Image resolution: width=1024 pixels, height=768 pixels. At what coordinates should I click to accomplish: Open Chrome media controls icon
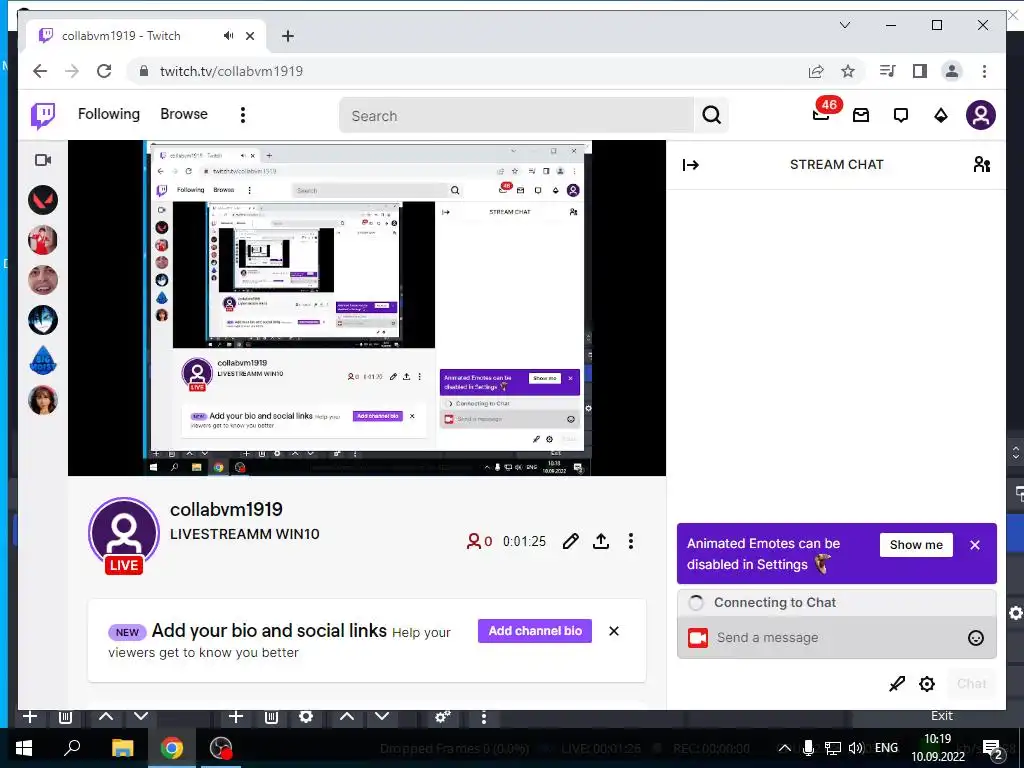(x=888, y=71)
